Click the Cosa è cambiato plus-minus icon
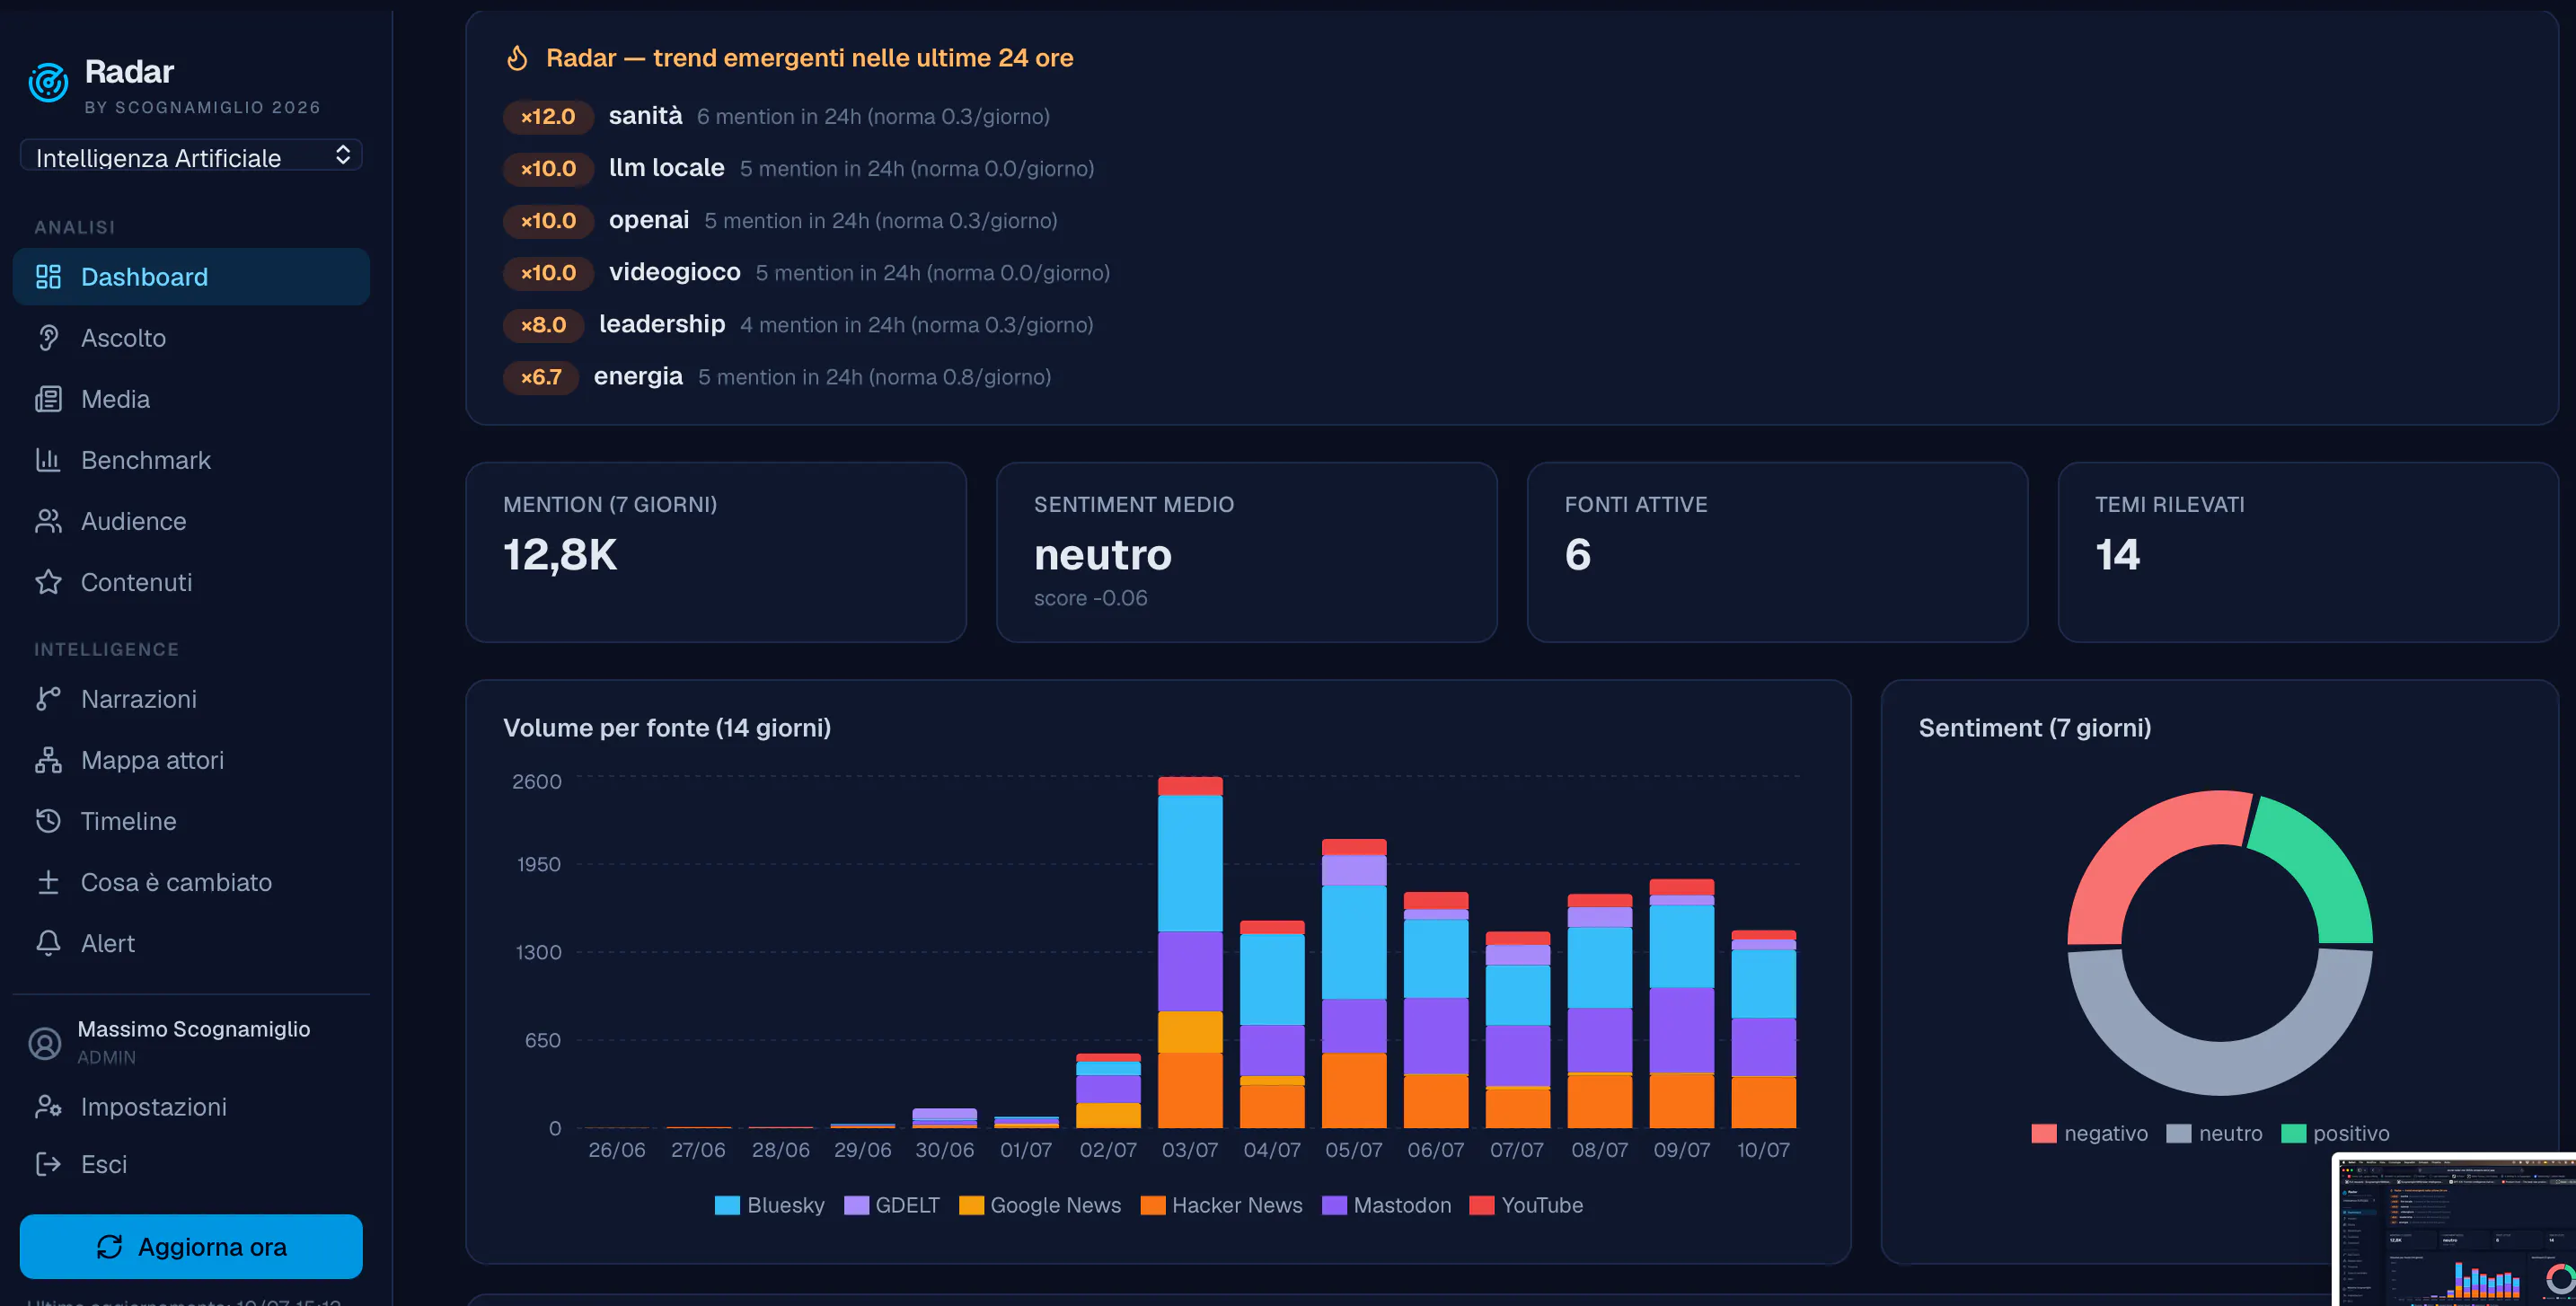The width and height of the screenshot is (2576, 1306). click(48, 882)
